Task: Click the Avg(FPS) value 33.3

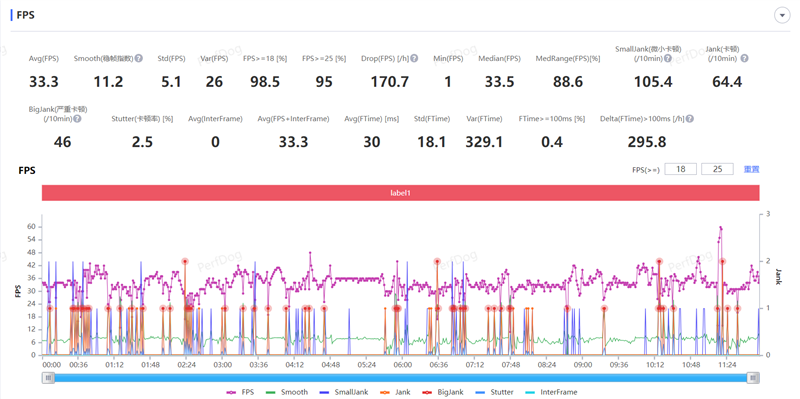Action: [x=43, y=82]
